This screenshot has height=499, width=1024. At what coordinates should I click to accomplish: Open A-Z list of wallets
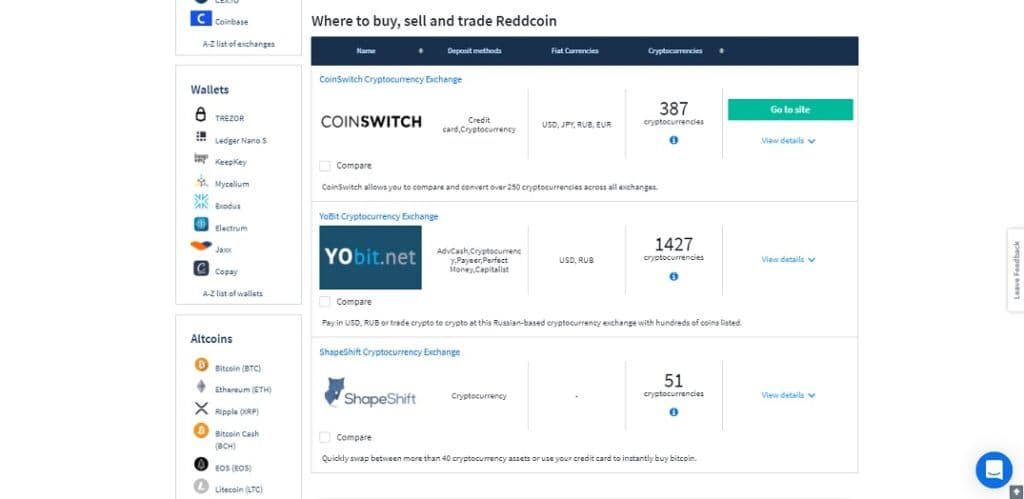(x=232, y=294)
